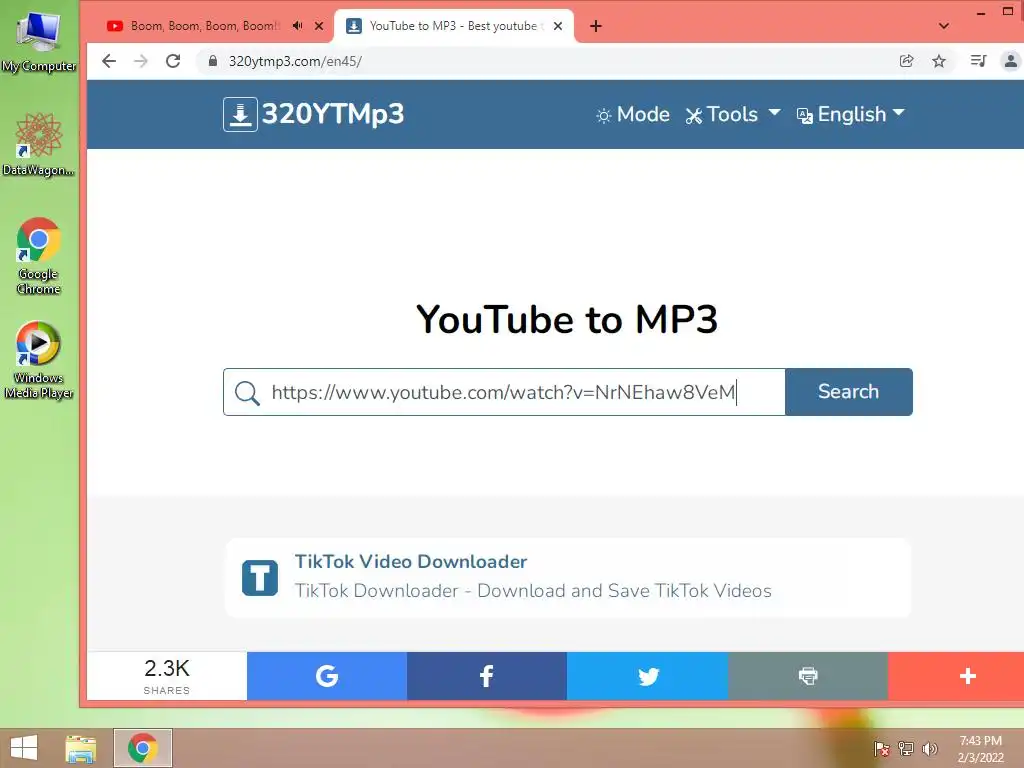The width and height of the screenshot is (1024, 768).
Task: Focus the YouTube URL input field
Action: pyautogui.click(x=504, y=392)
